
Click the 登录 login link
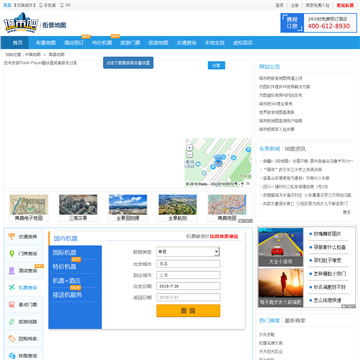(280, 5)
